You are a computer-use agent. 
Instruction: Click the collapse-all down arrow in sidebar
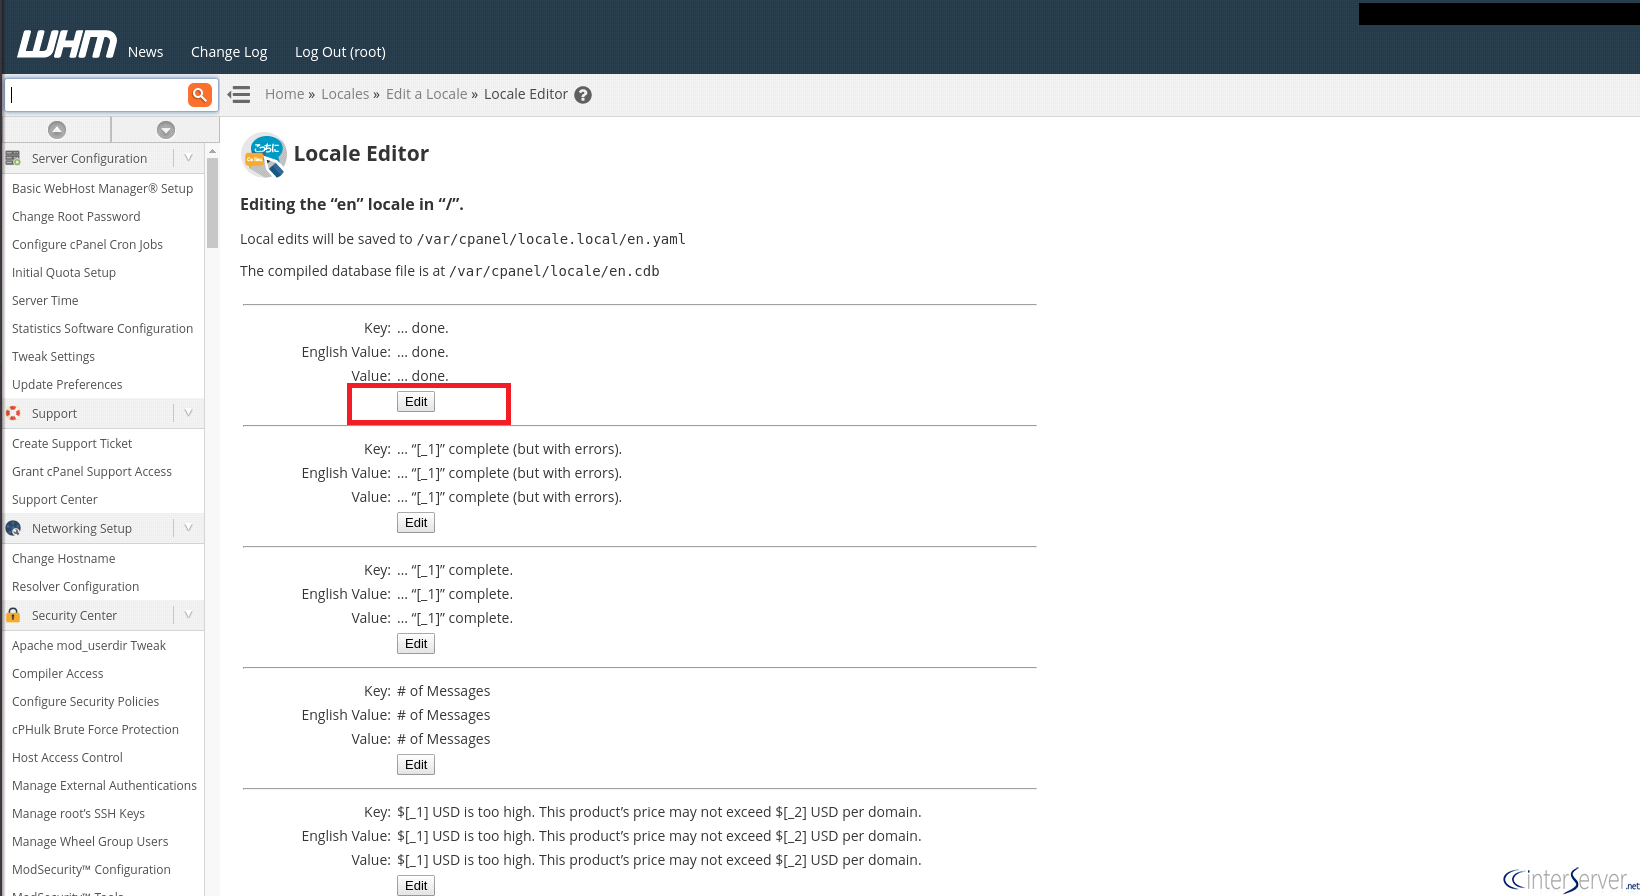tap(166, 130)
